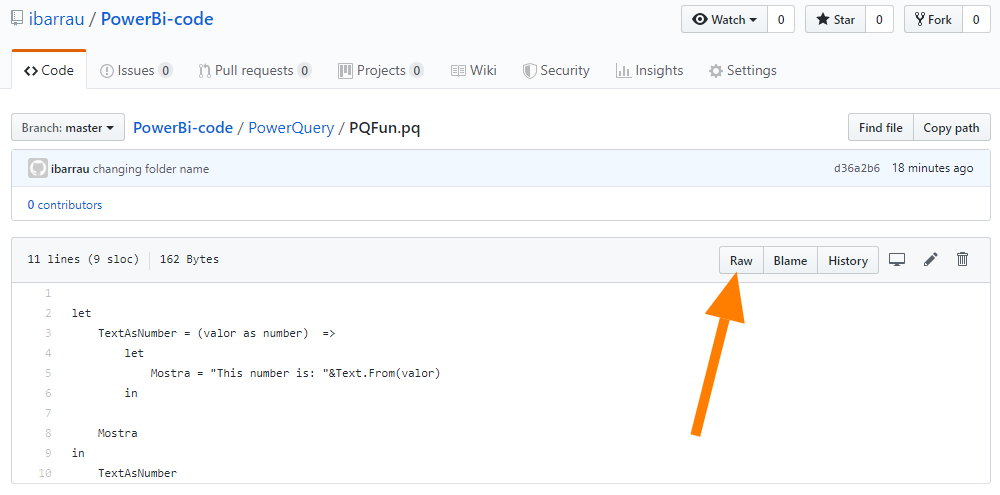Image resolution: width=1000 pixels, height=495 pixels.
Task: Click the 'TextAsNumber = (valor as number)' code line
Action: [x=216, y=333]
